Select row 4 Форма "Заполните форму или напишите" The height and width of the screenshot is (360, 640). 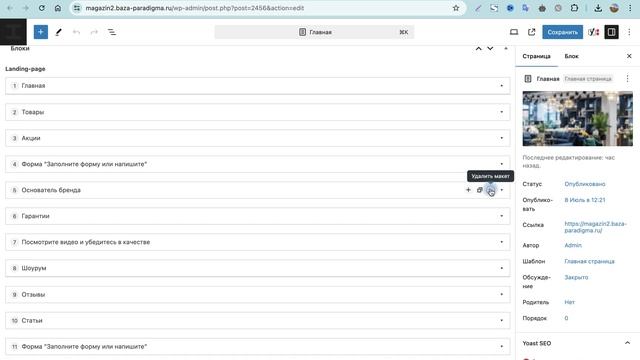tap(258, 164)
